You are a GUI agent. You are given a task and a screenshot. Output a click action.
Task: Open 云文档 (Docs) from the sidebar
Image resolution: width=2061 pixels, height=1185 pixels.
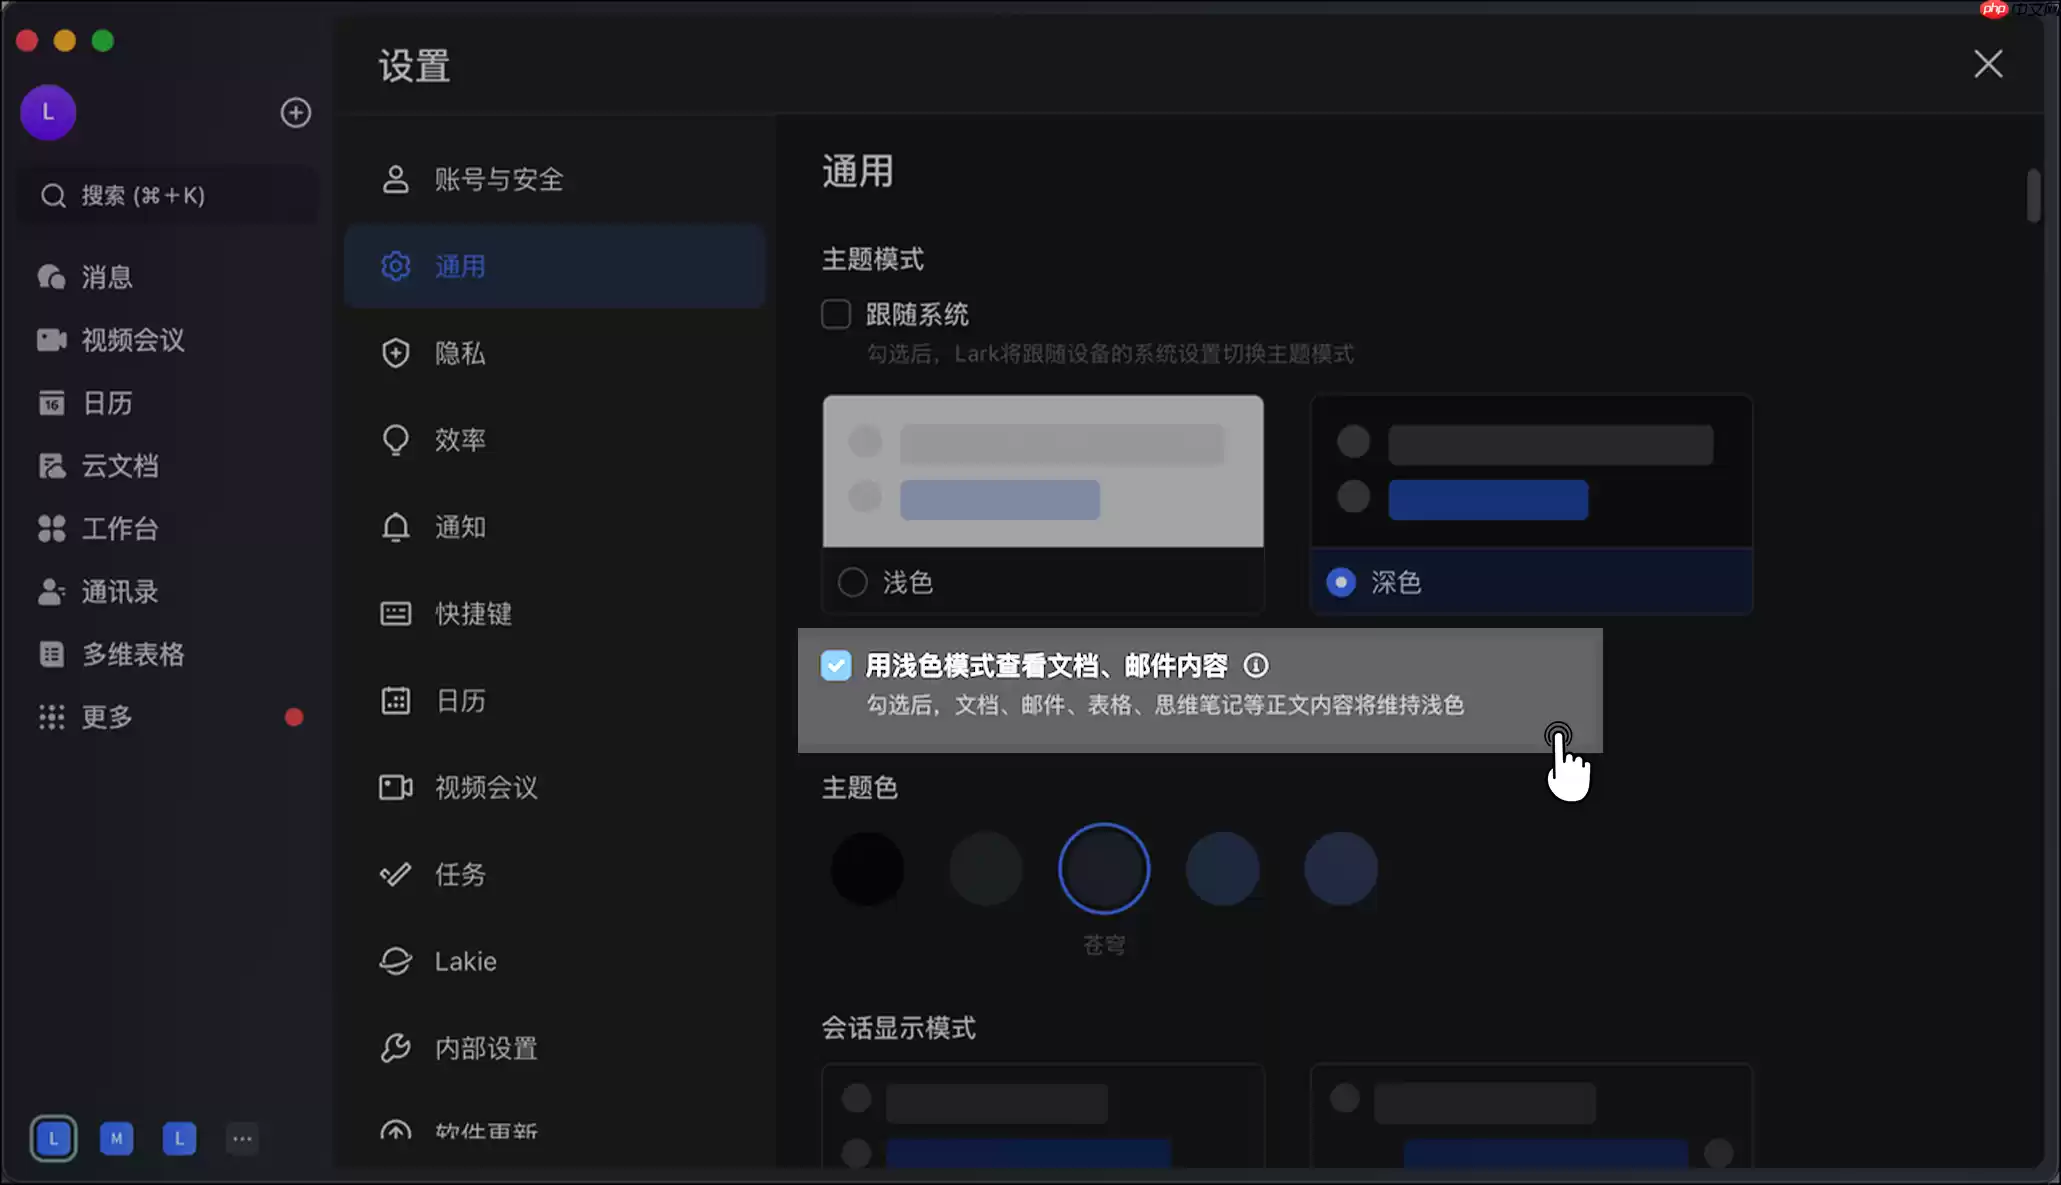pyautogui.click(x=120, y=466)
